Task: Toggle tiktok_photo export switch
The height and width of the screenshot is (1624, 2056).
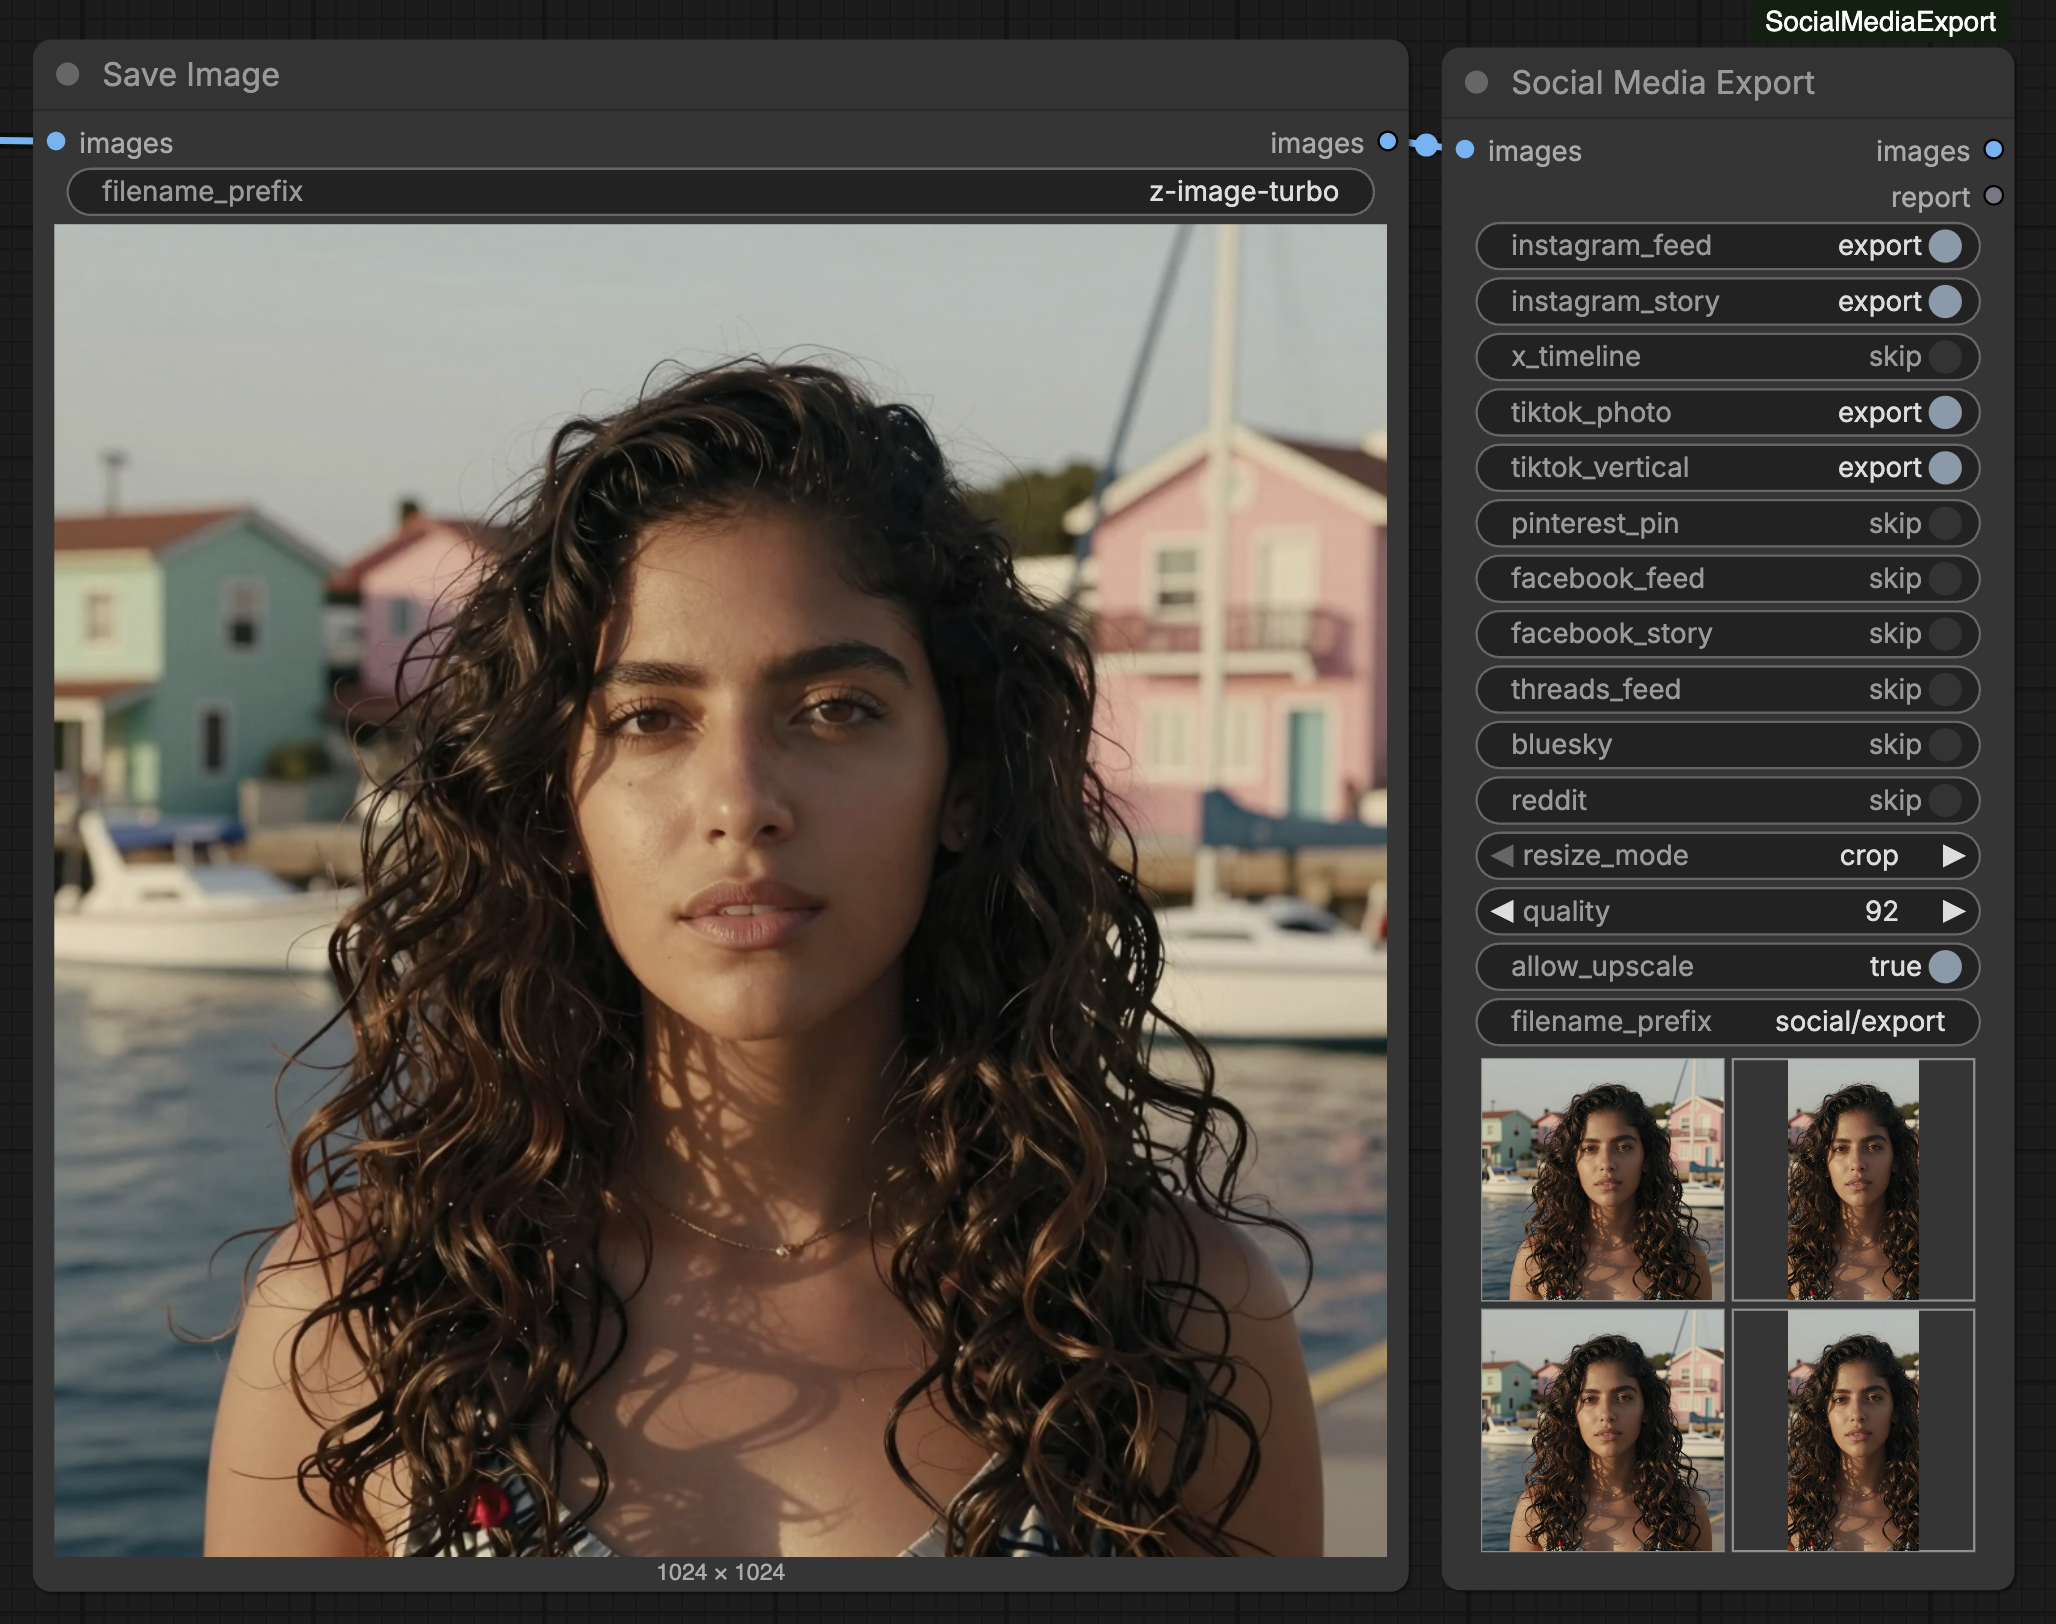Action: point(1945,412)
